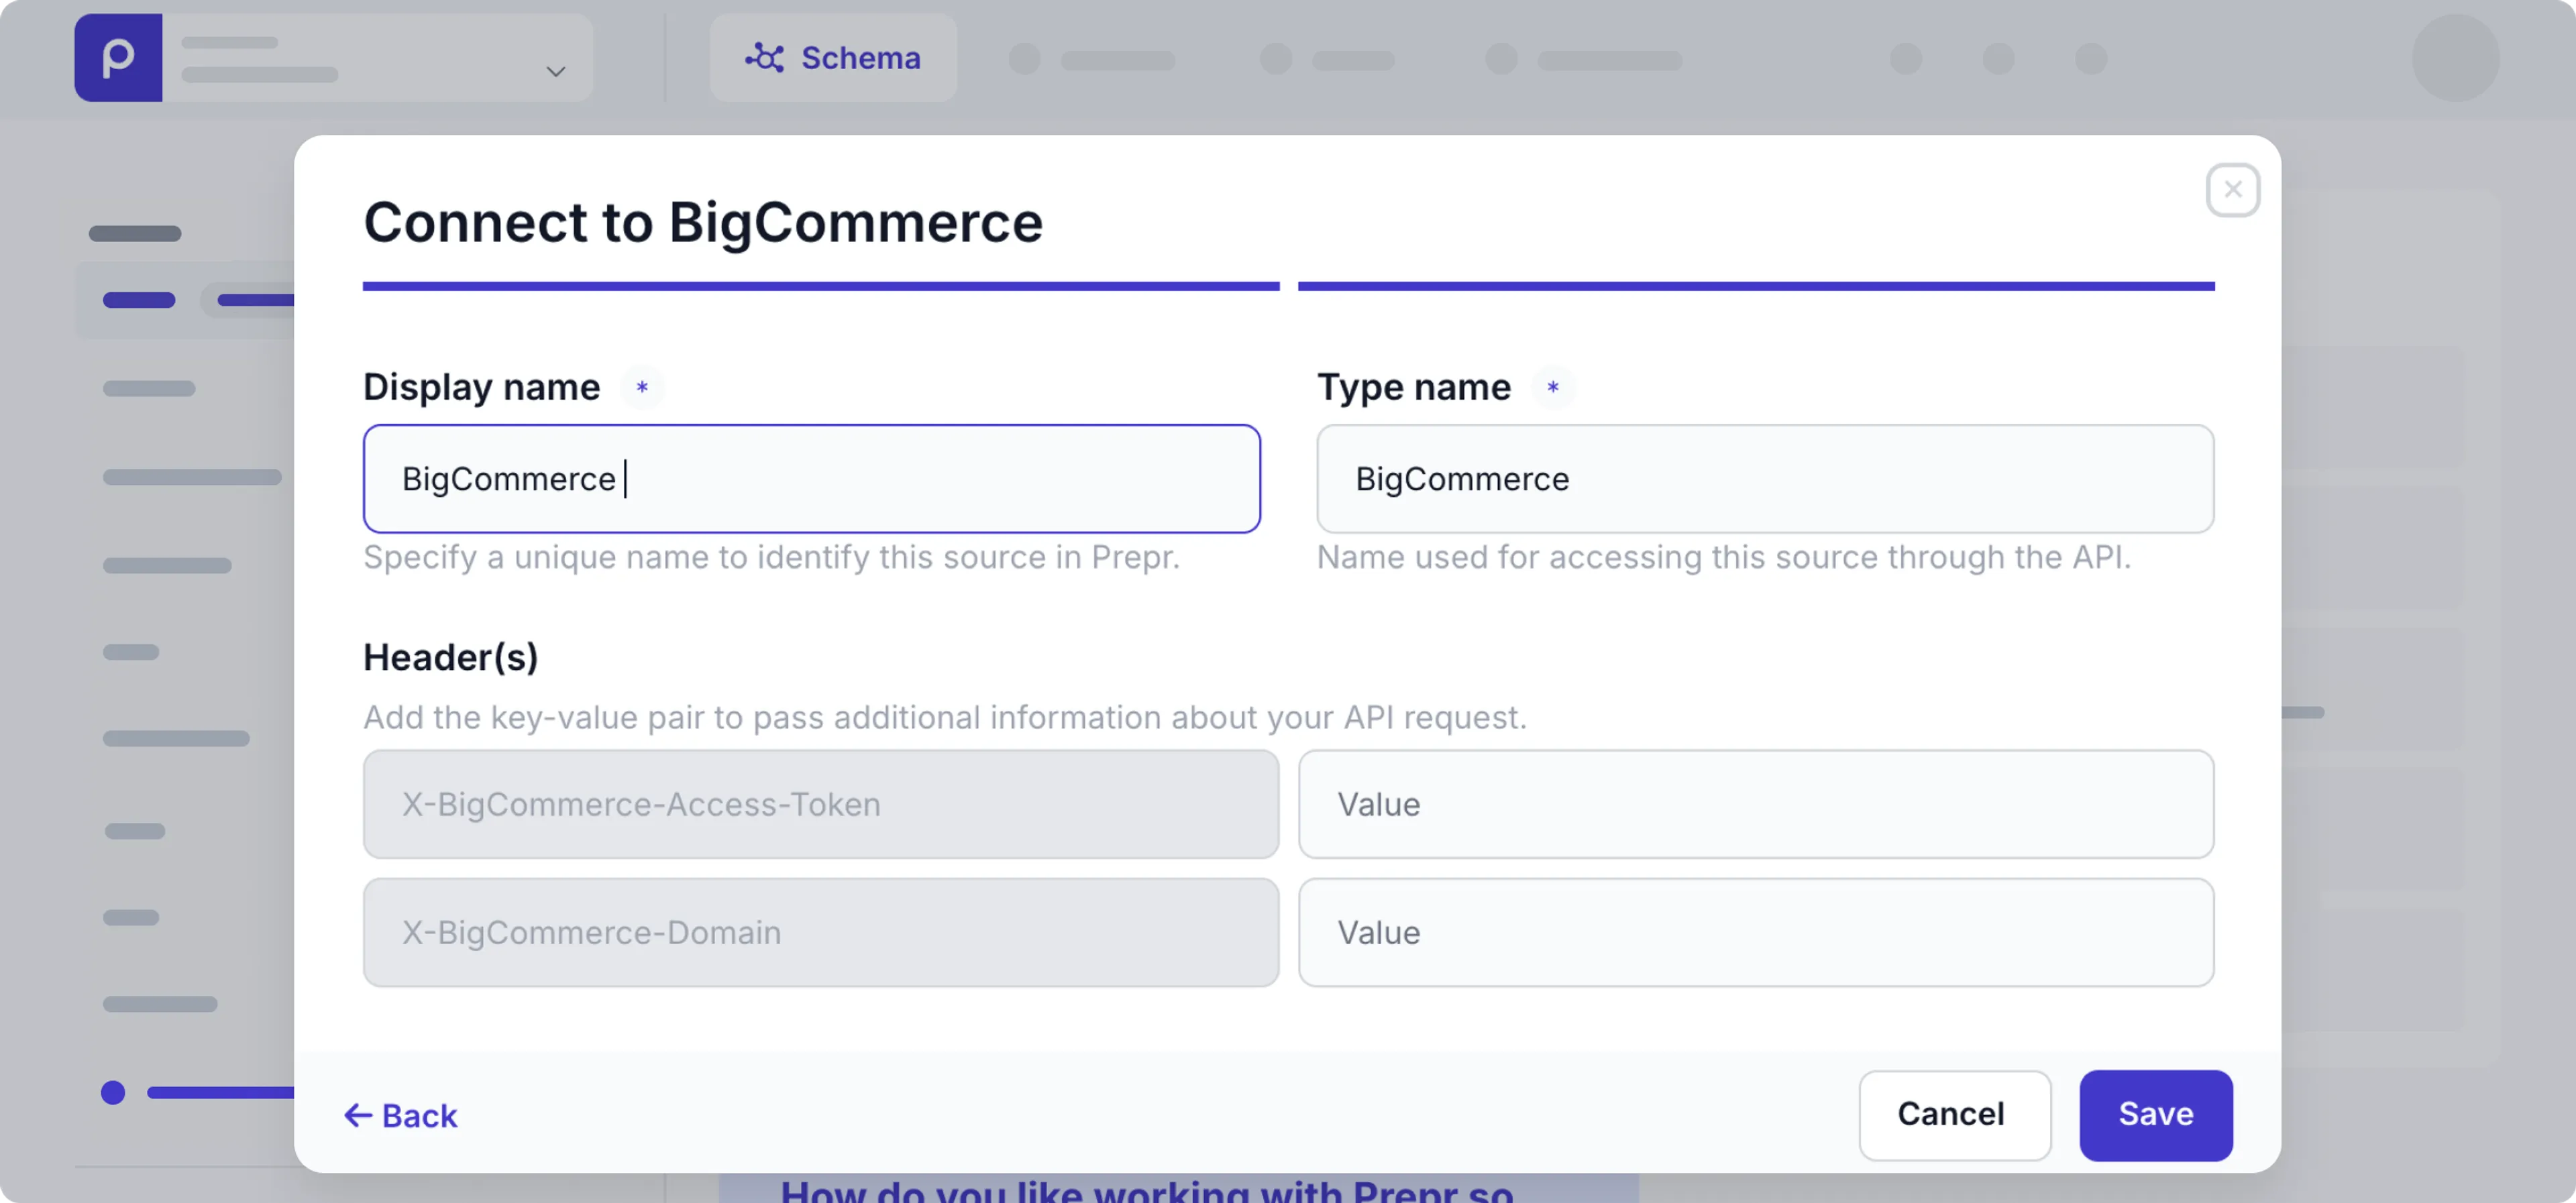The height and width of the screenshot is (1203, 2576).
Task: Click the Value field next to X-BigCommerce-Domain
Action: pyautogui.click(x=1758, y=932)
